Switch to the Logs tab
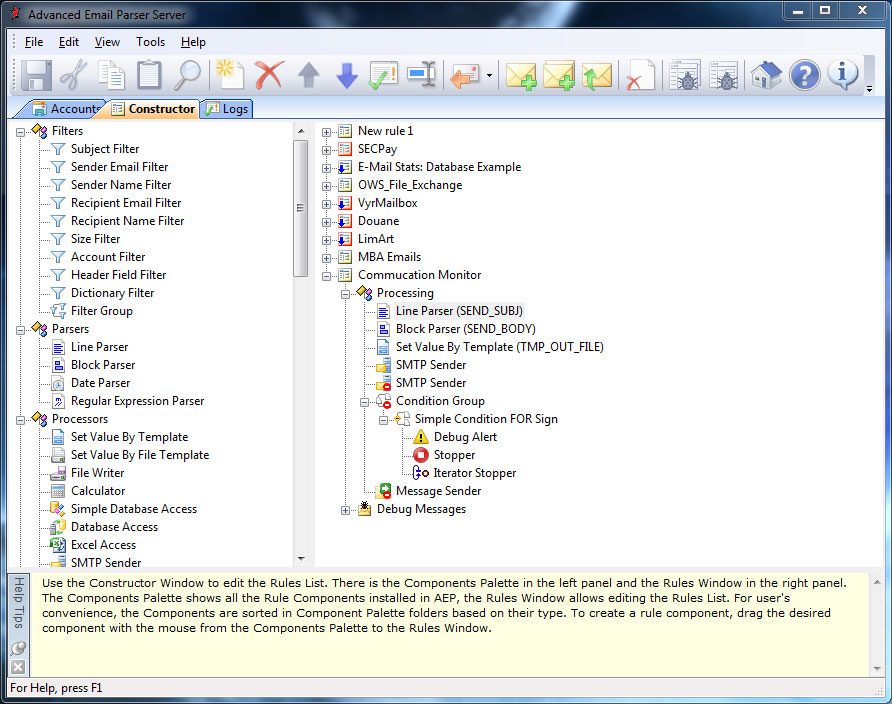Image resolution: width=892 pixels, height=704 pixels. tap(228, 109)
